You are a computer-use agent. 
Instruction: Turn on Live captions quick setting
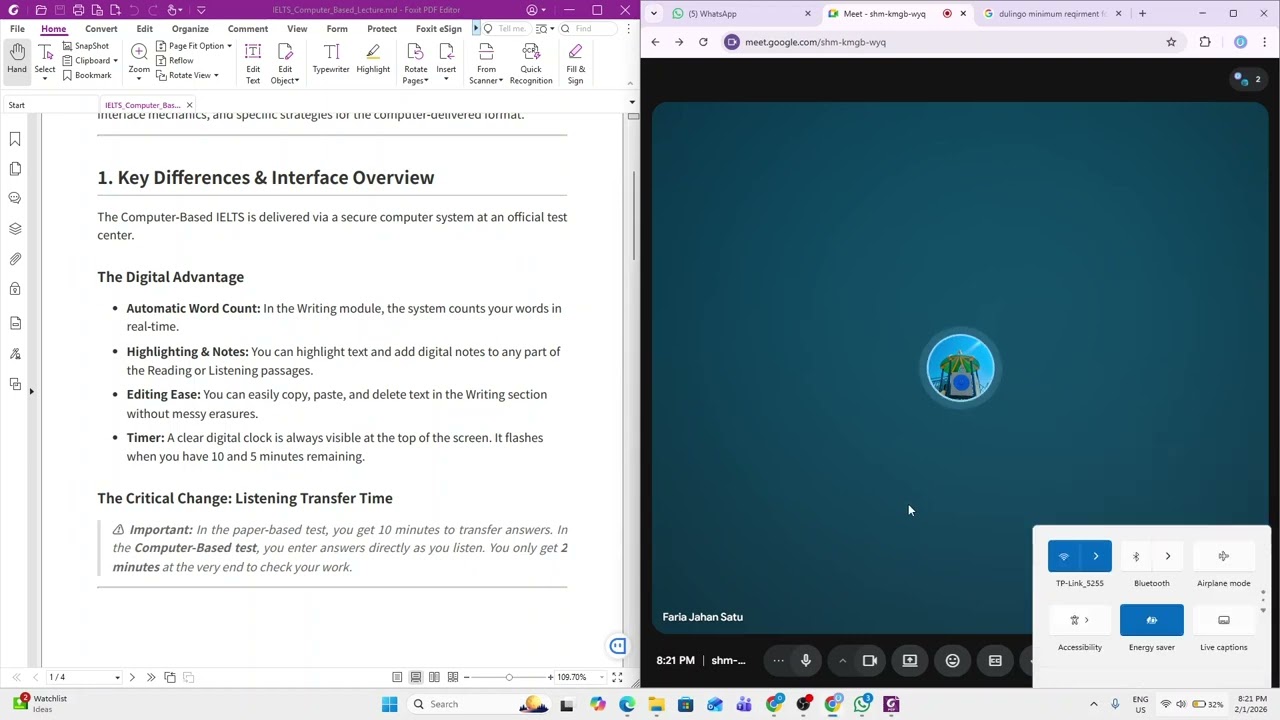pos(1223,620)
